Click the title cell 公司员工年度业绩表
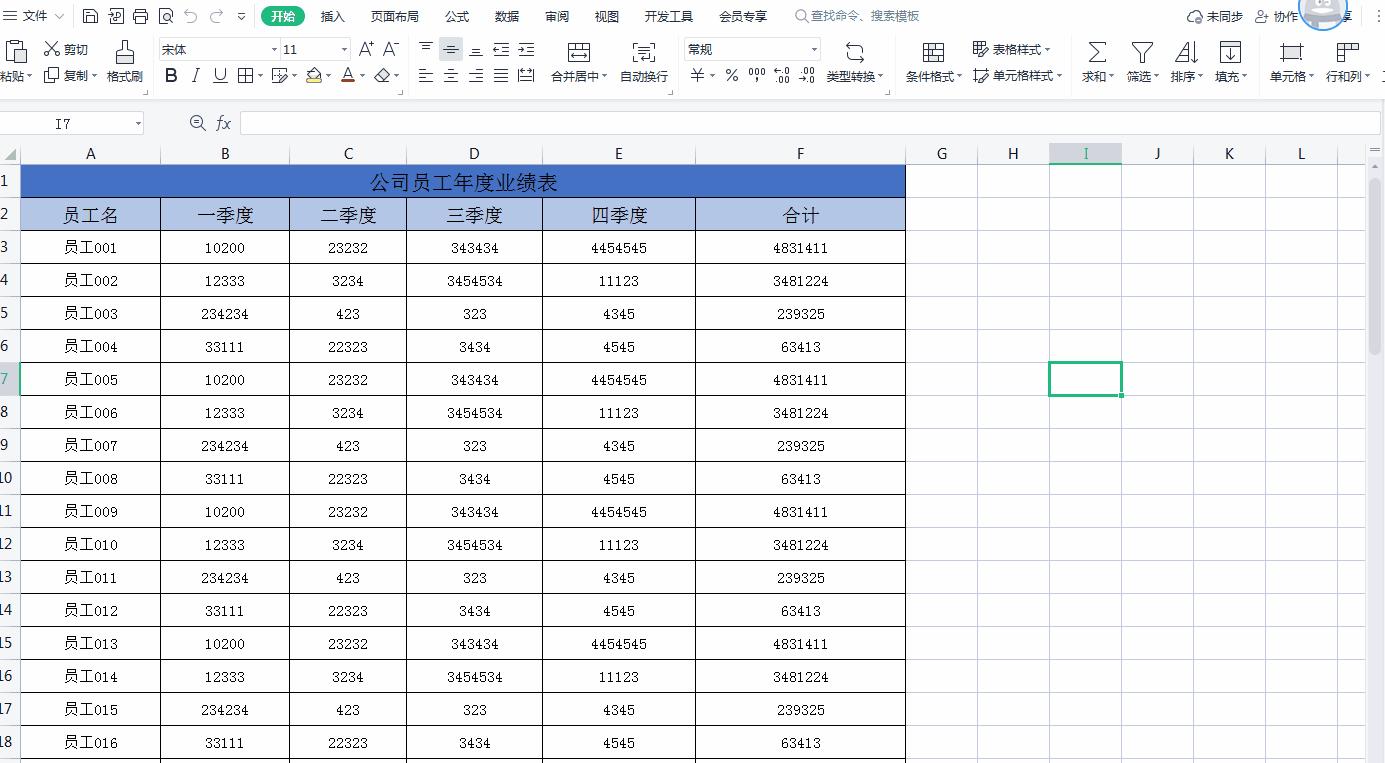This screenshot has width=1385, height=763. (463, 182)
